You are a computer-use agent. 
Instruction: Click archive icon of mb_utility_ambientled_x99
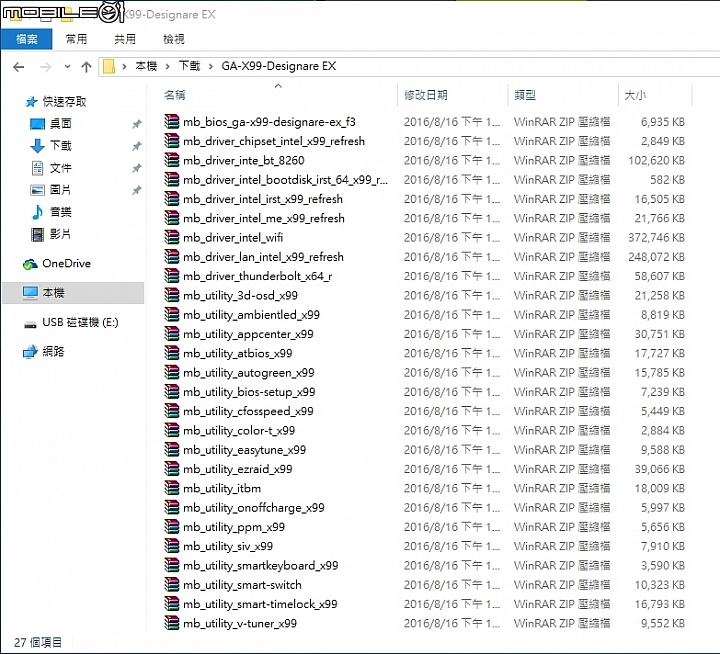click(x=172, y=314)
